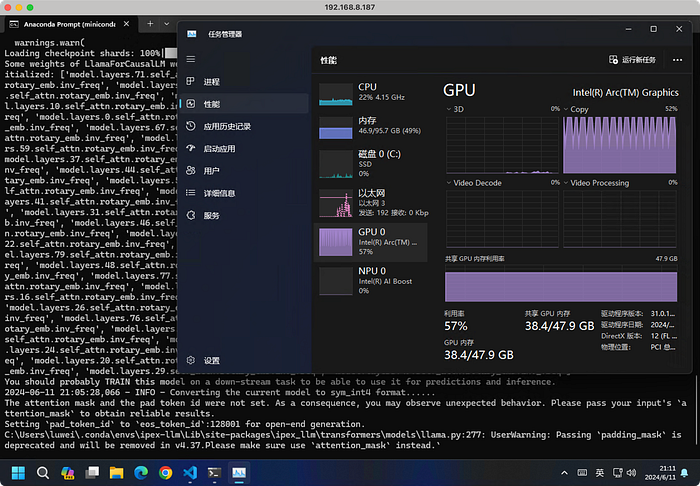
Task: Click the touch keyboard tray icon
Action: tap(582, 473)
